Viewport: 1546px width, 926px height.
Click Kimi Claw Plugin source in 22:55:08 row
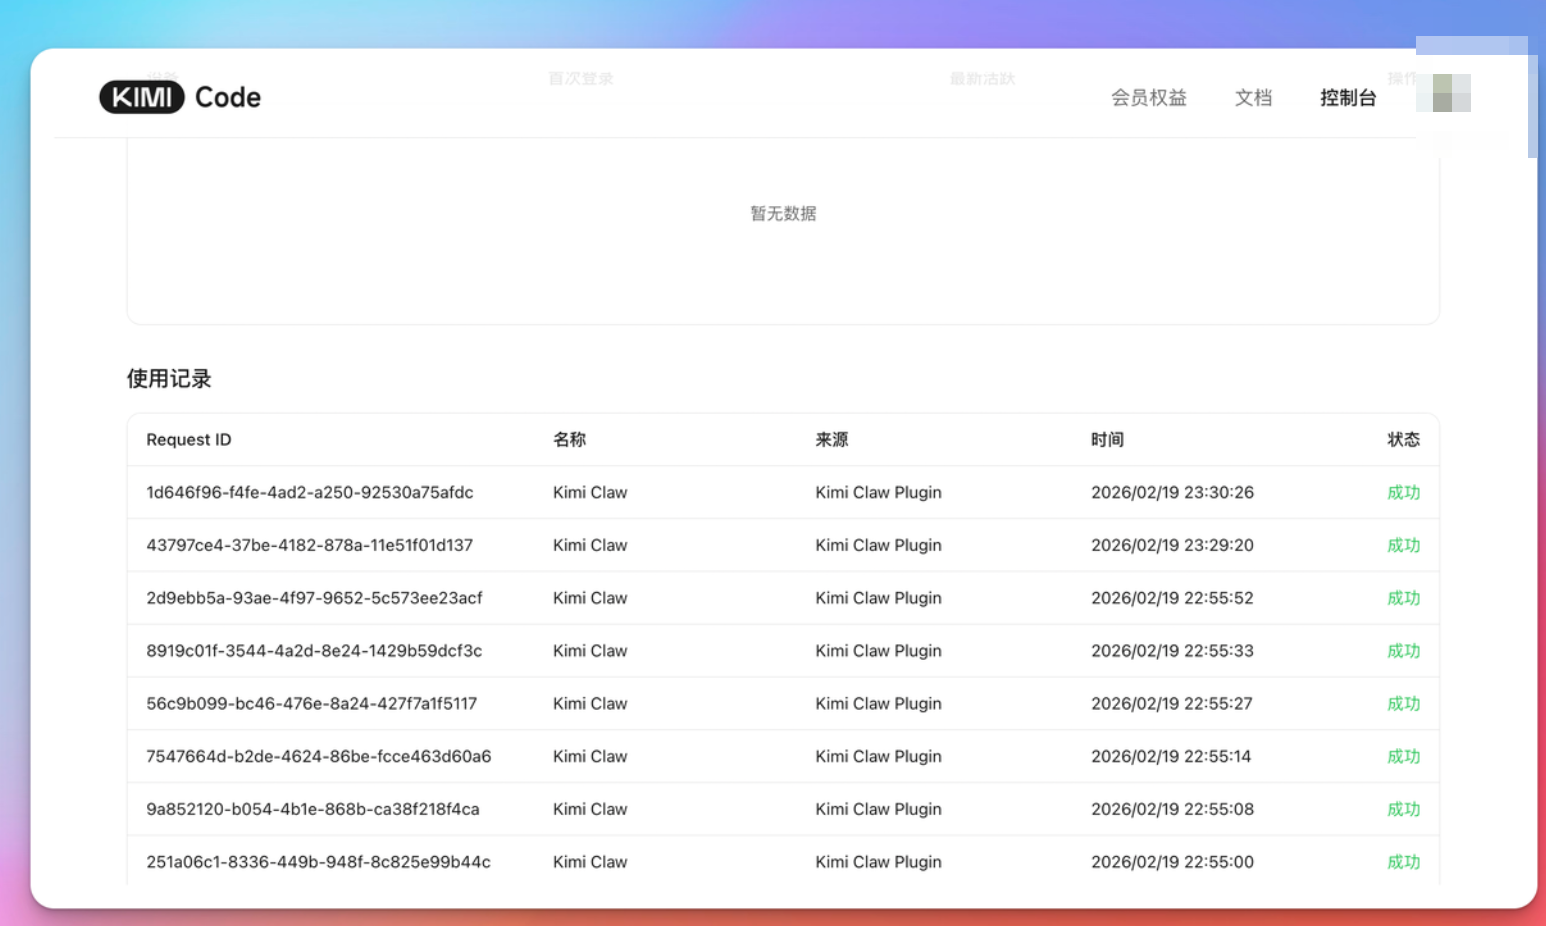point(878,809)
